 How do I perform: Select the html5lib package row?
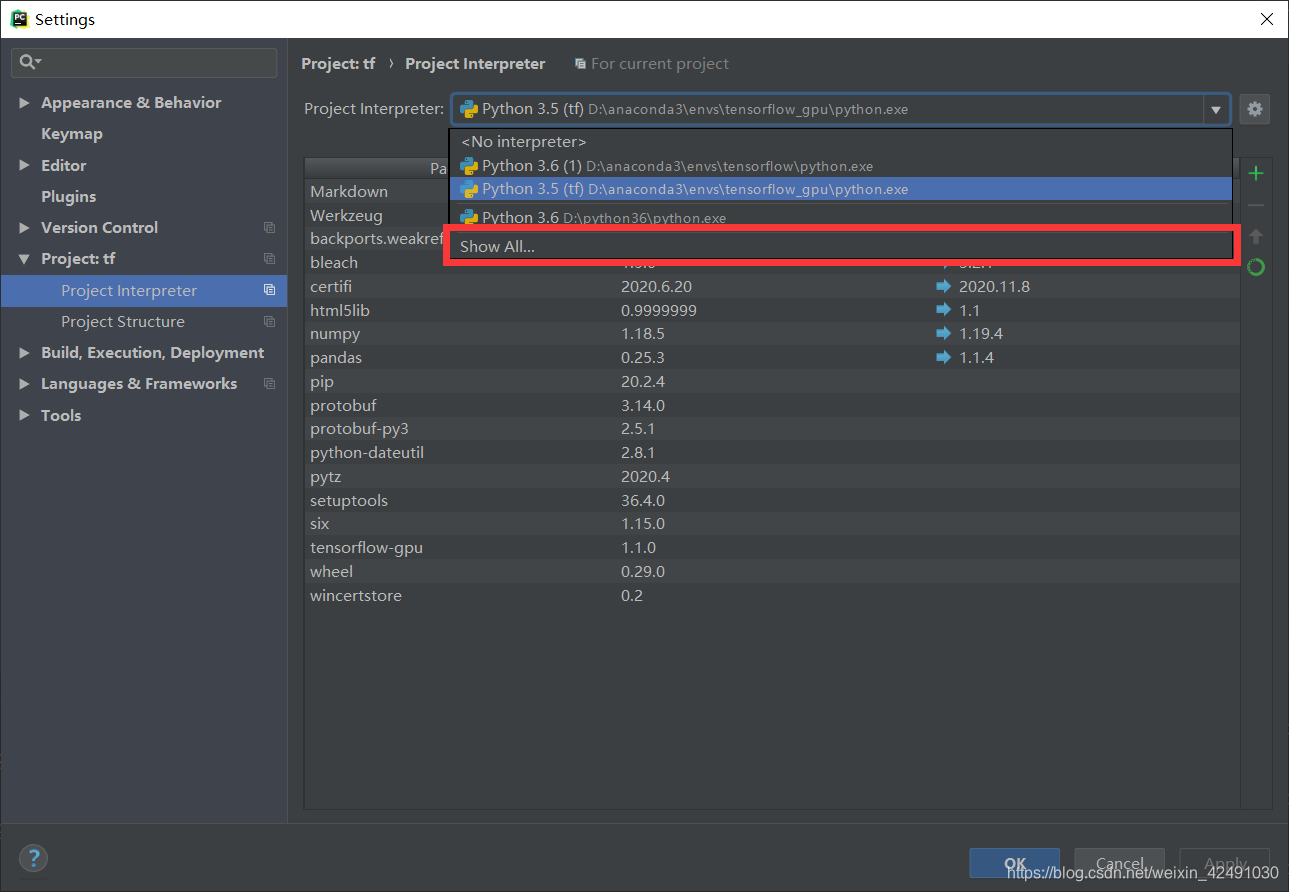772,310
